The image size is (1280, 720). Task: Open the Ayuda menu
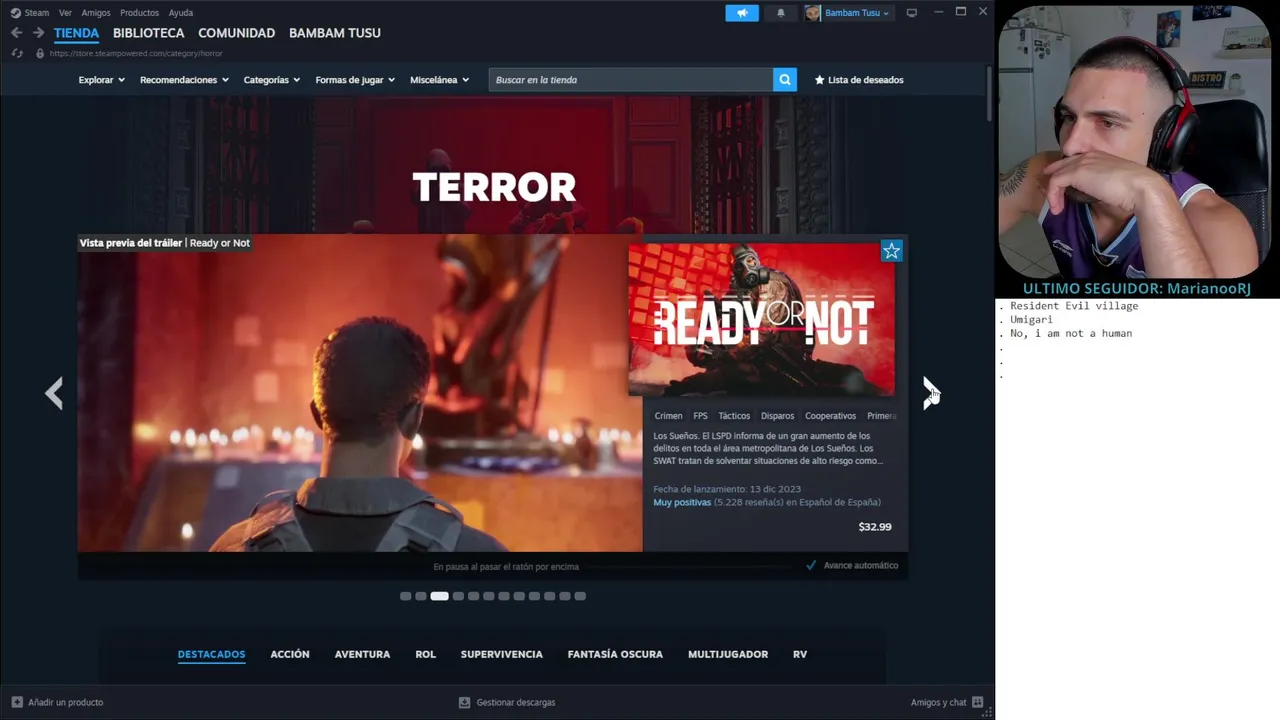(x=181, y=13)
